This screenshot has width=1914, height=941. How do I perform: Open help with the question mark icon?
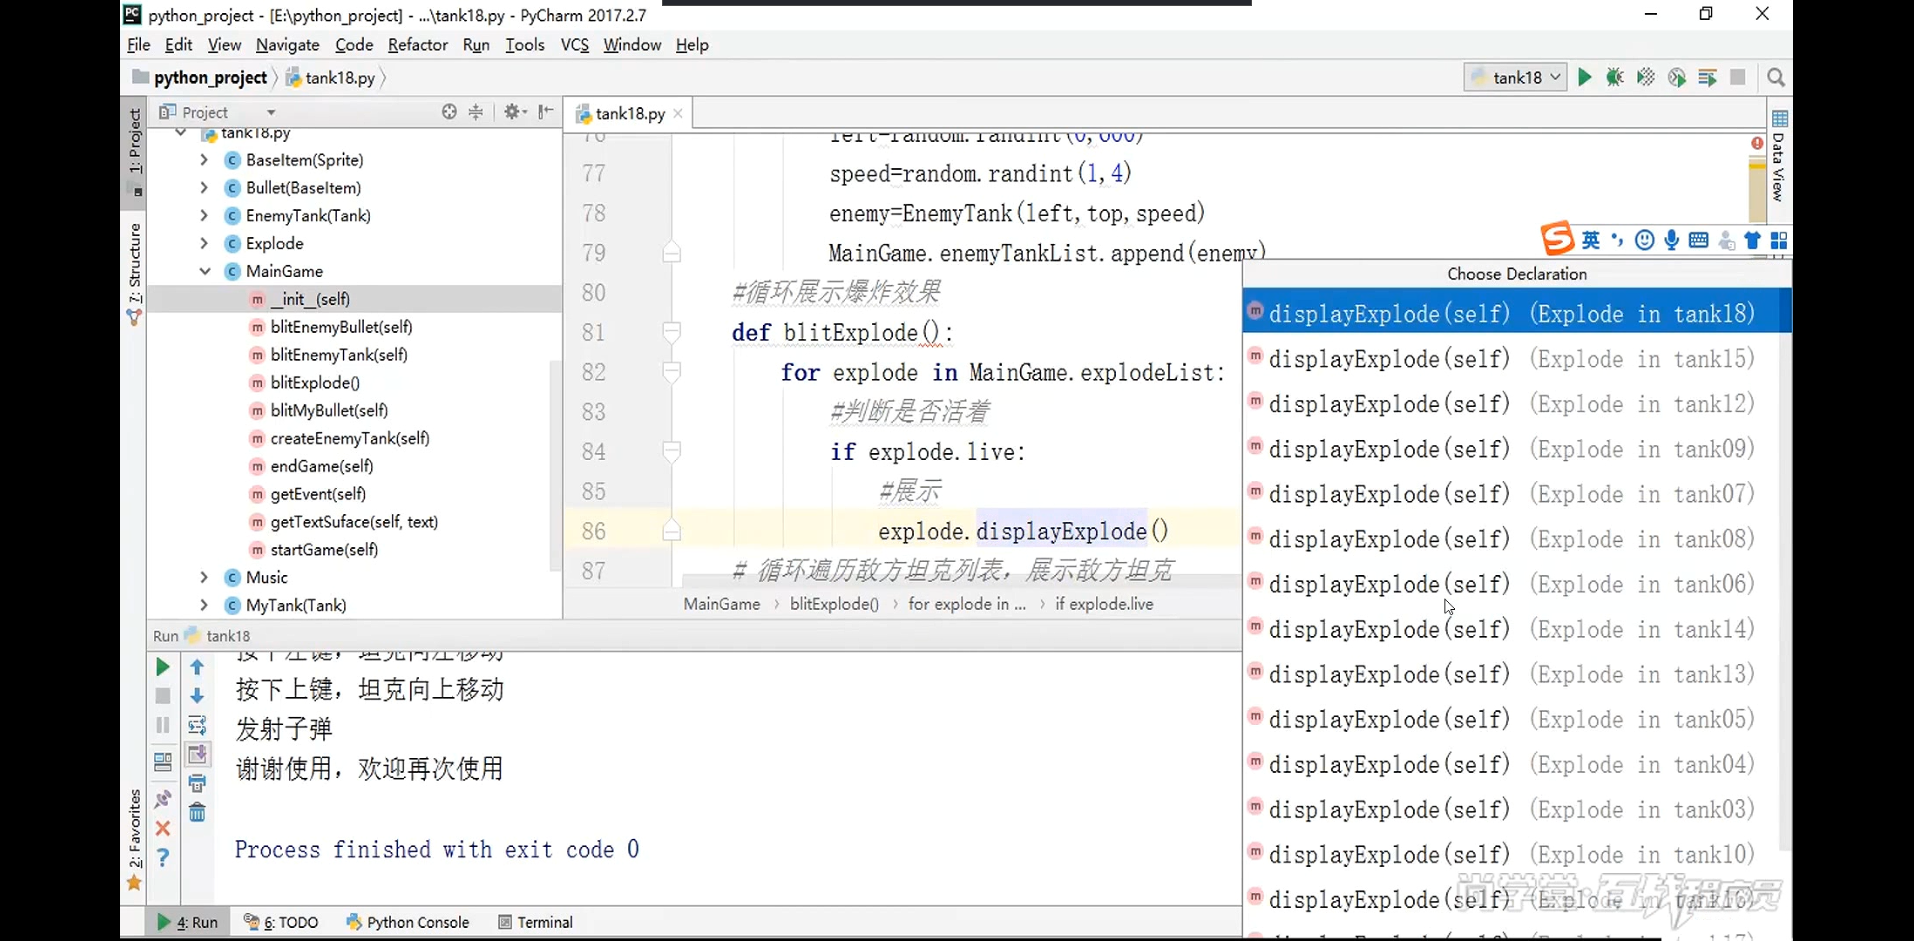tap(163, 857)
